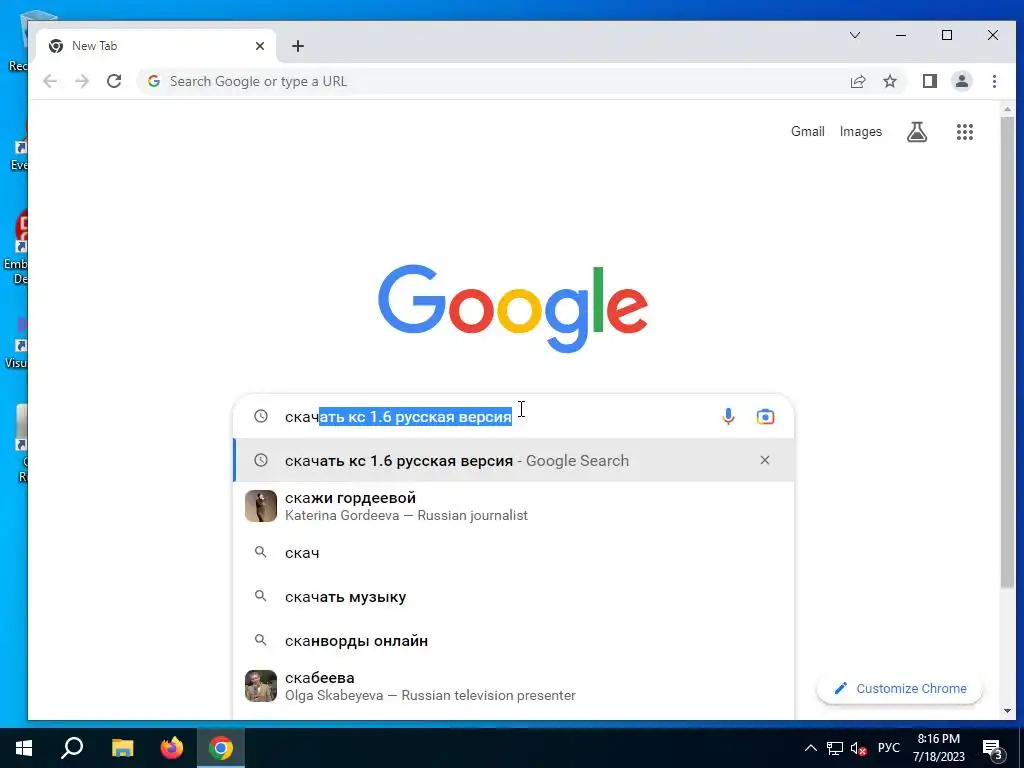Open the Search Labs flask icon
1024x768 pixels.
917,132
